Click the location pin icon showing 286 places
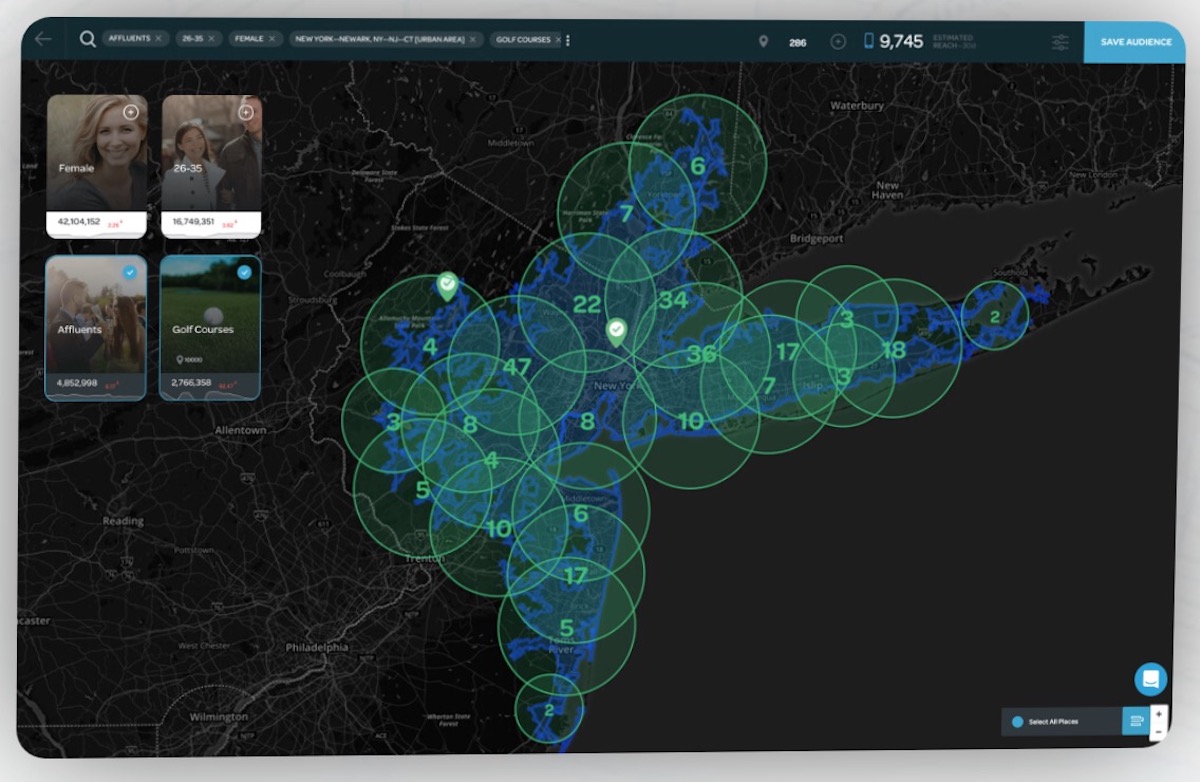The height and width of the screenshot is (782, 1200). tap(765, 42)
